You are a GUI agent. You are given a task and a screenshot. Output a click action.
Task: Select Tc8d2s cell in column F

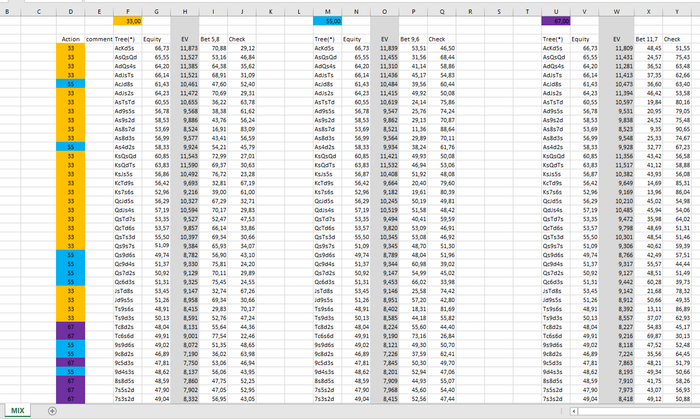coord(128,327)
